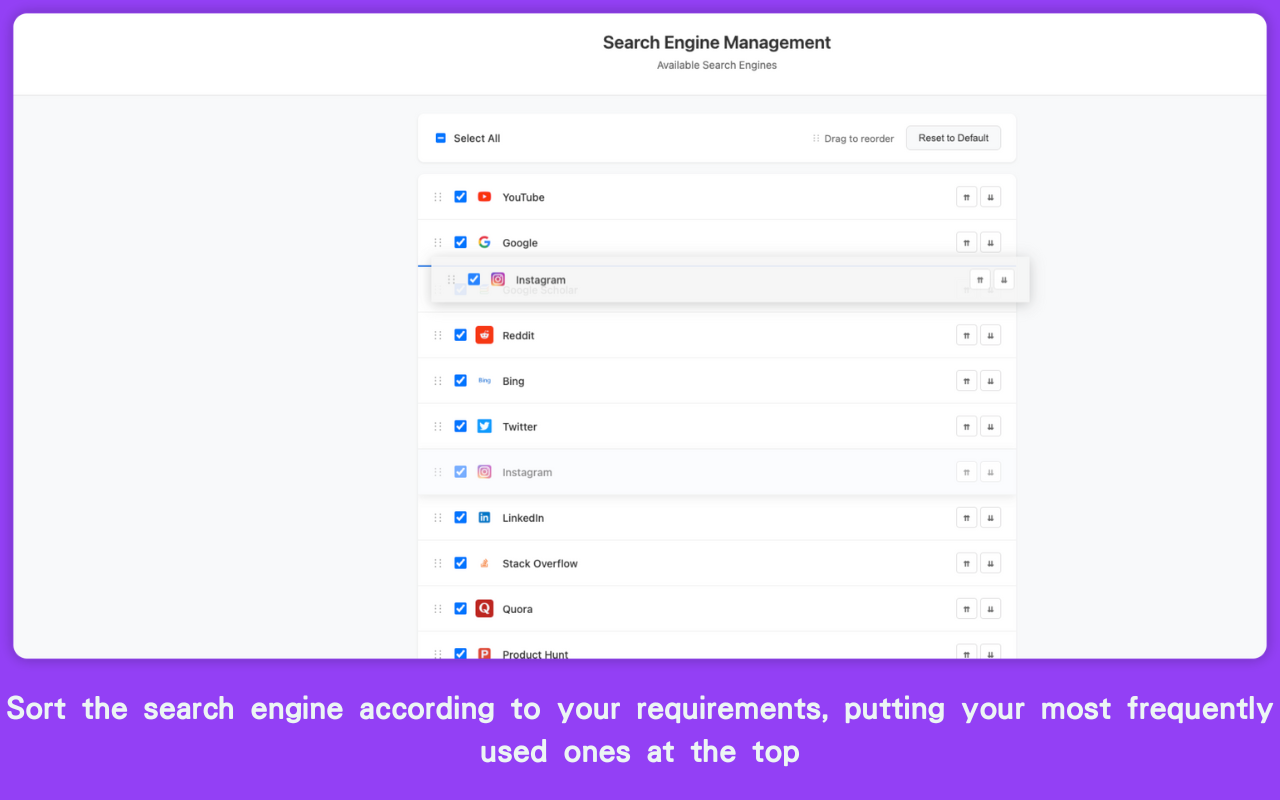This screenshot has height=800, width=1280.
Task: Untick the LinkedIn checkbox
Action: [x=460, y=517]
